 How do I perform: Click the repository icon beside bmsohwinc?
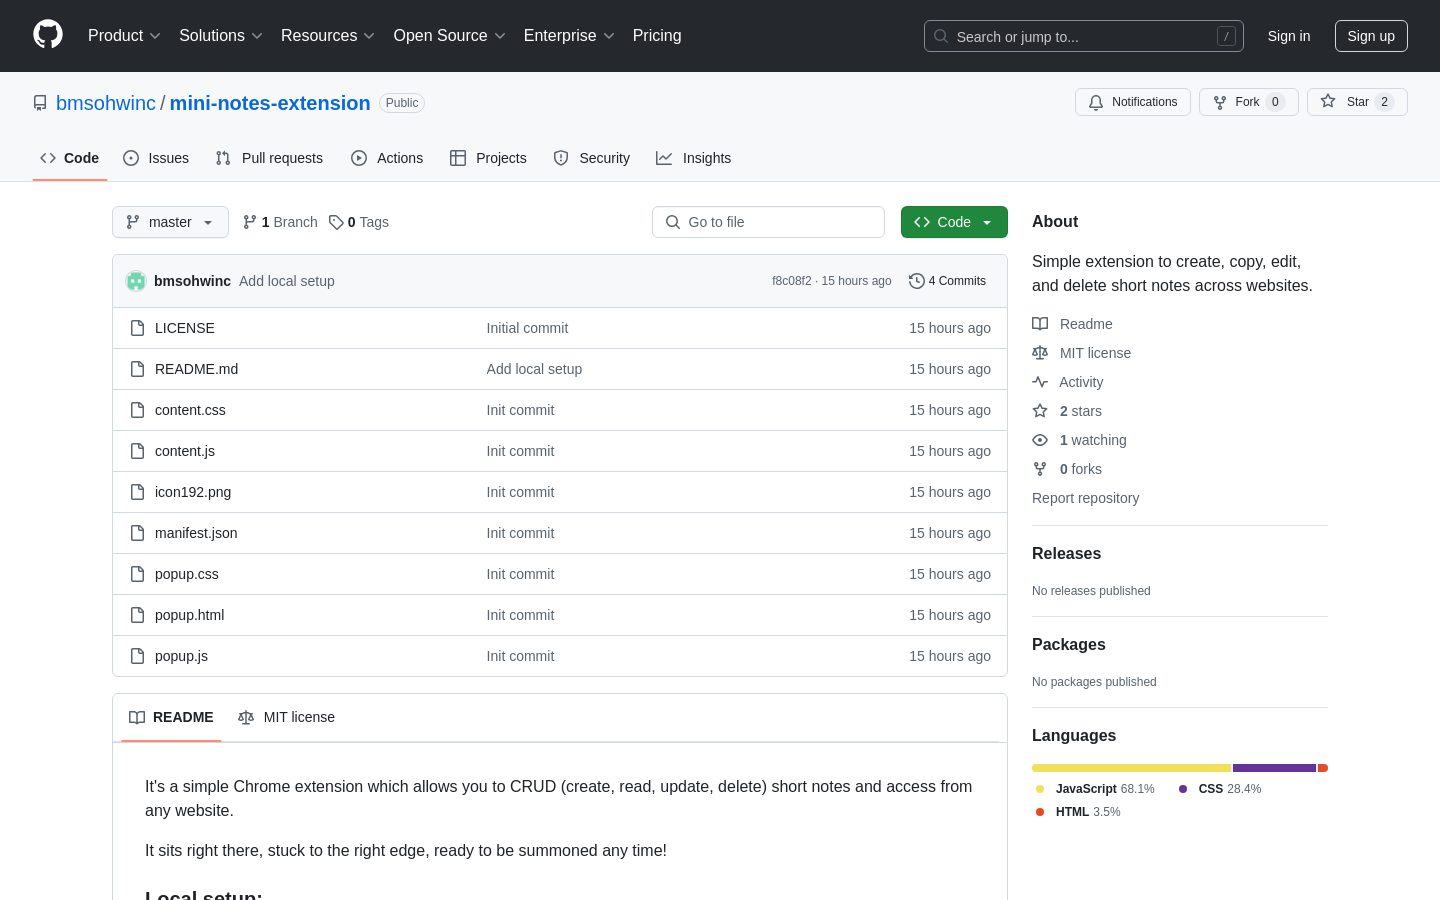pyautogui.click(x=40, y=103)
